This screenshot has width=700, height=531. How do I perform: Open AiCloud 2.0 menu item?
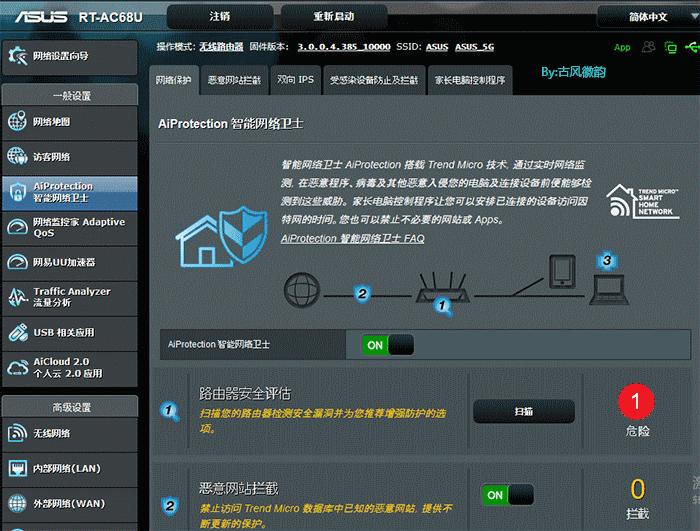pyautogui.click(x=70, y=368)
